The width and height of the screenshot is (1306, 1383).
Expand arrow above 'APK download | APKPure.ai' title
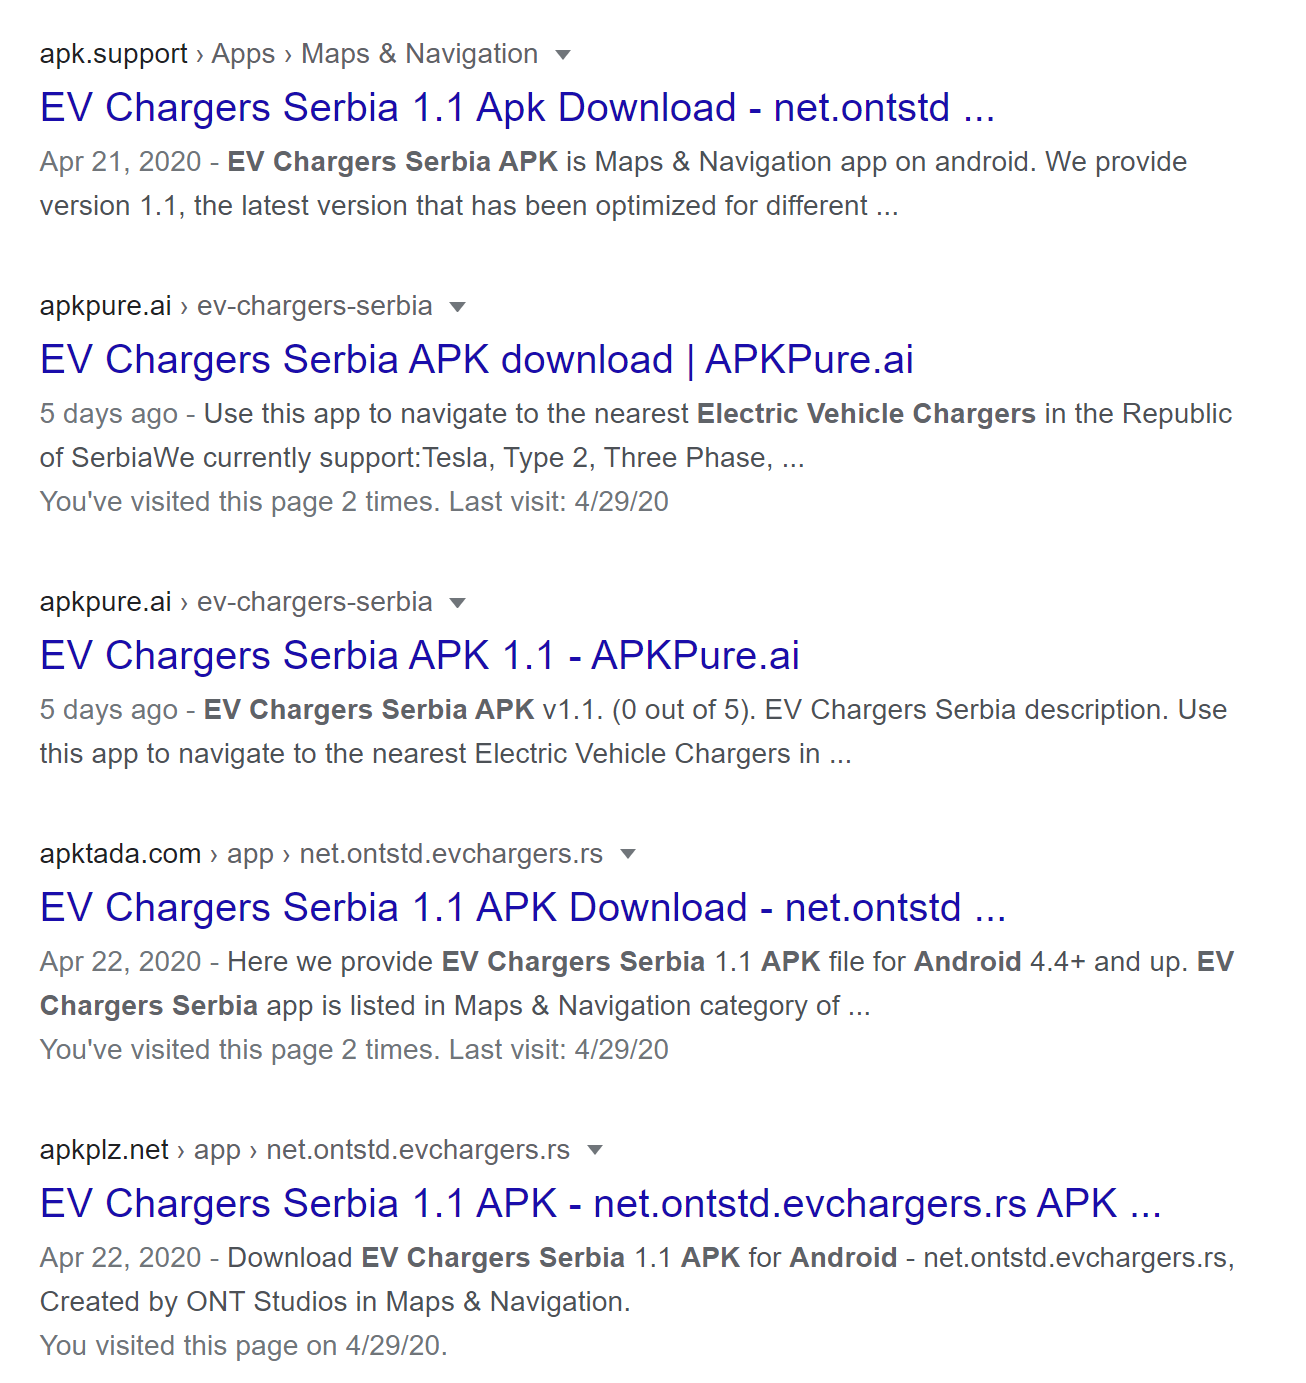pyautogui.click(x=458, y=307)
